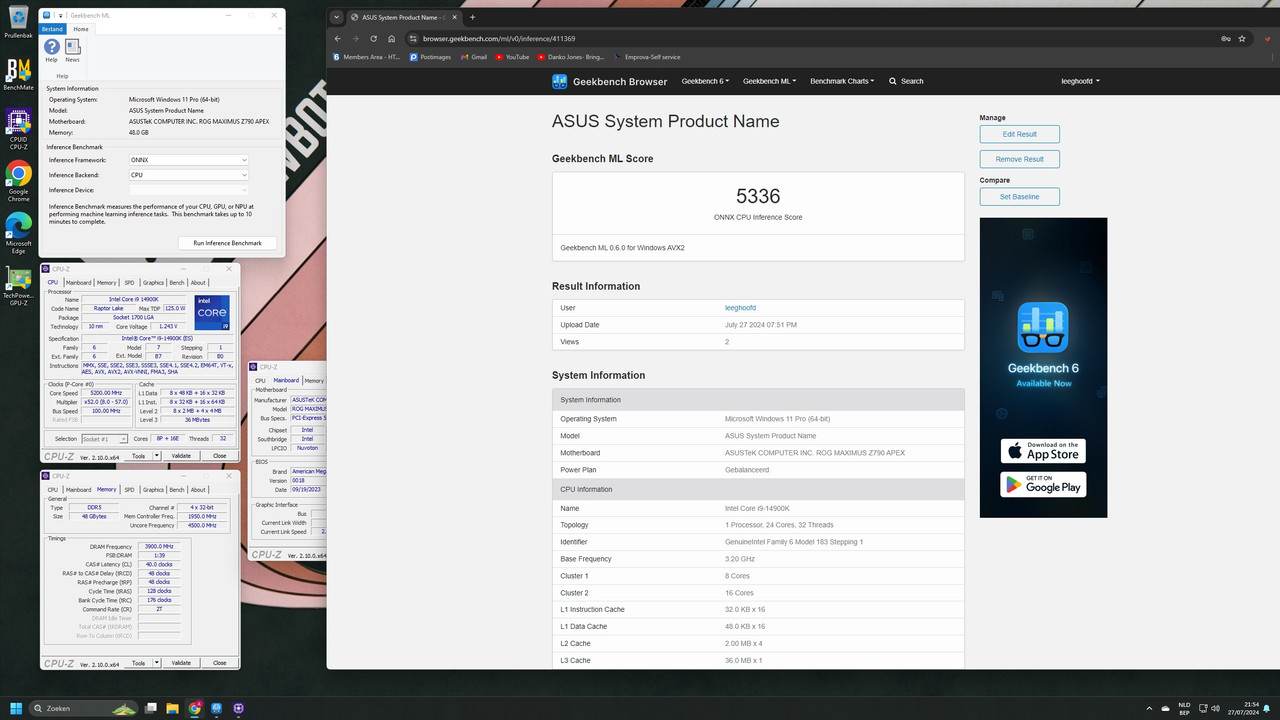The width and height of the screenshot is (1280, 720).
Task: Click the DRAM Frequency 3900.0 MHz value
Action: click(x=159, y=547)
